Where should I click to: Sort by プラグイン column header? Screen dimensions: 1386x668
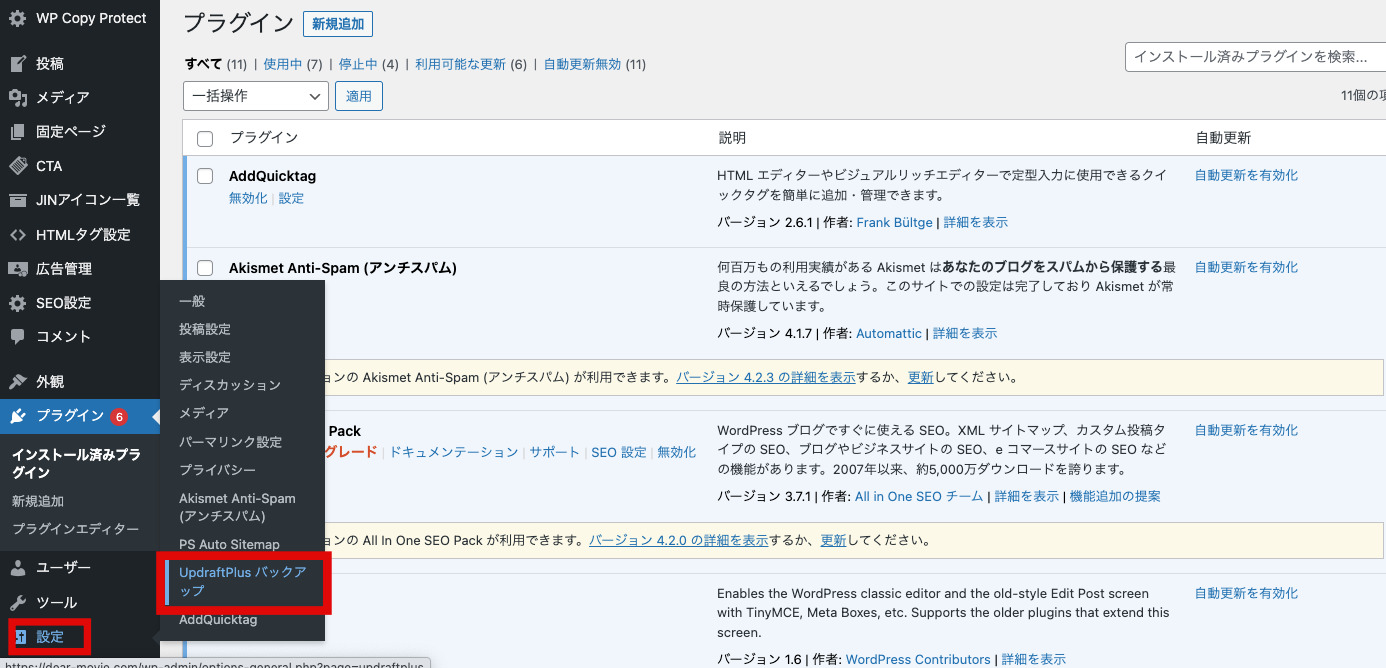(264, 138)
